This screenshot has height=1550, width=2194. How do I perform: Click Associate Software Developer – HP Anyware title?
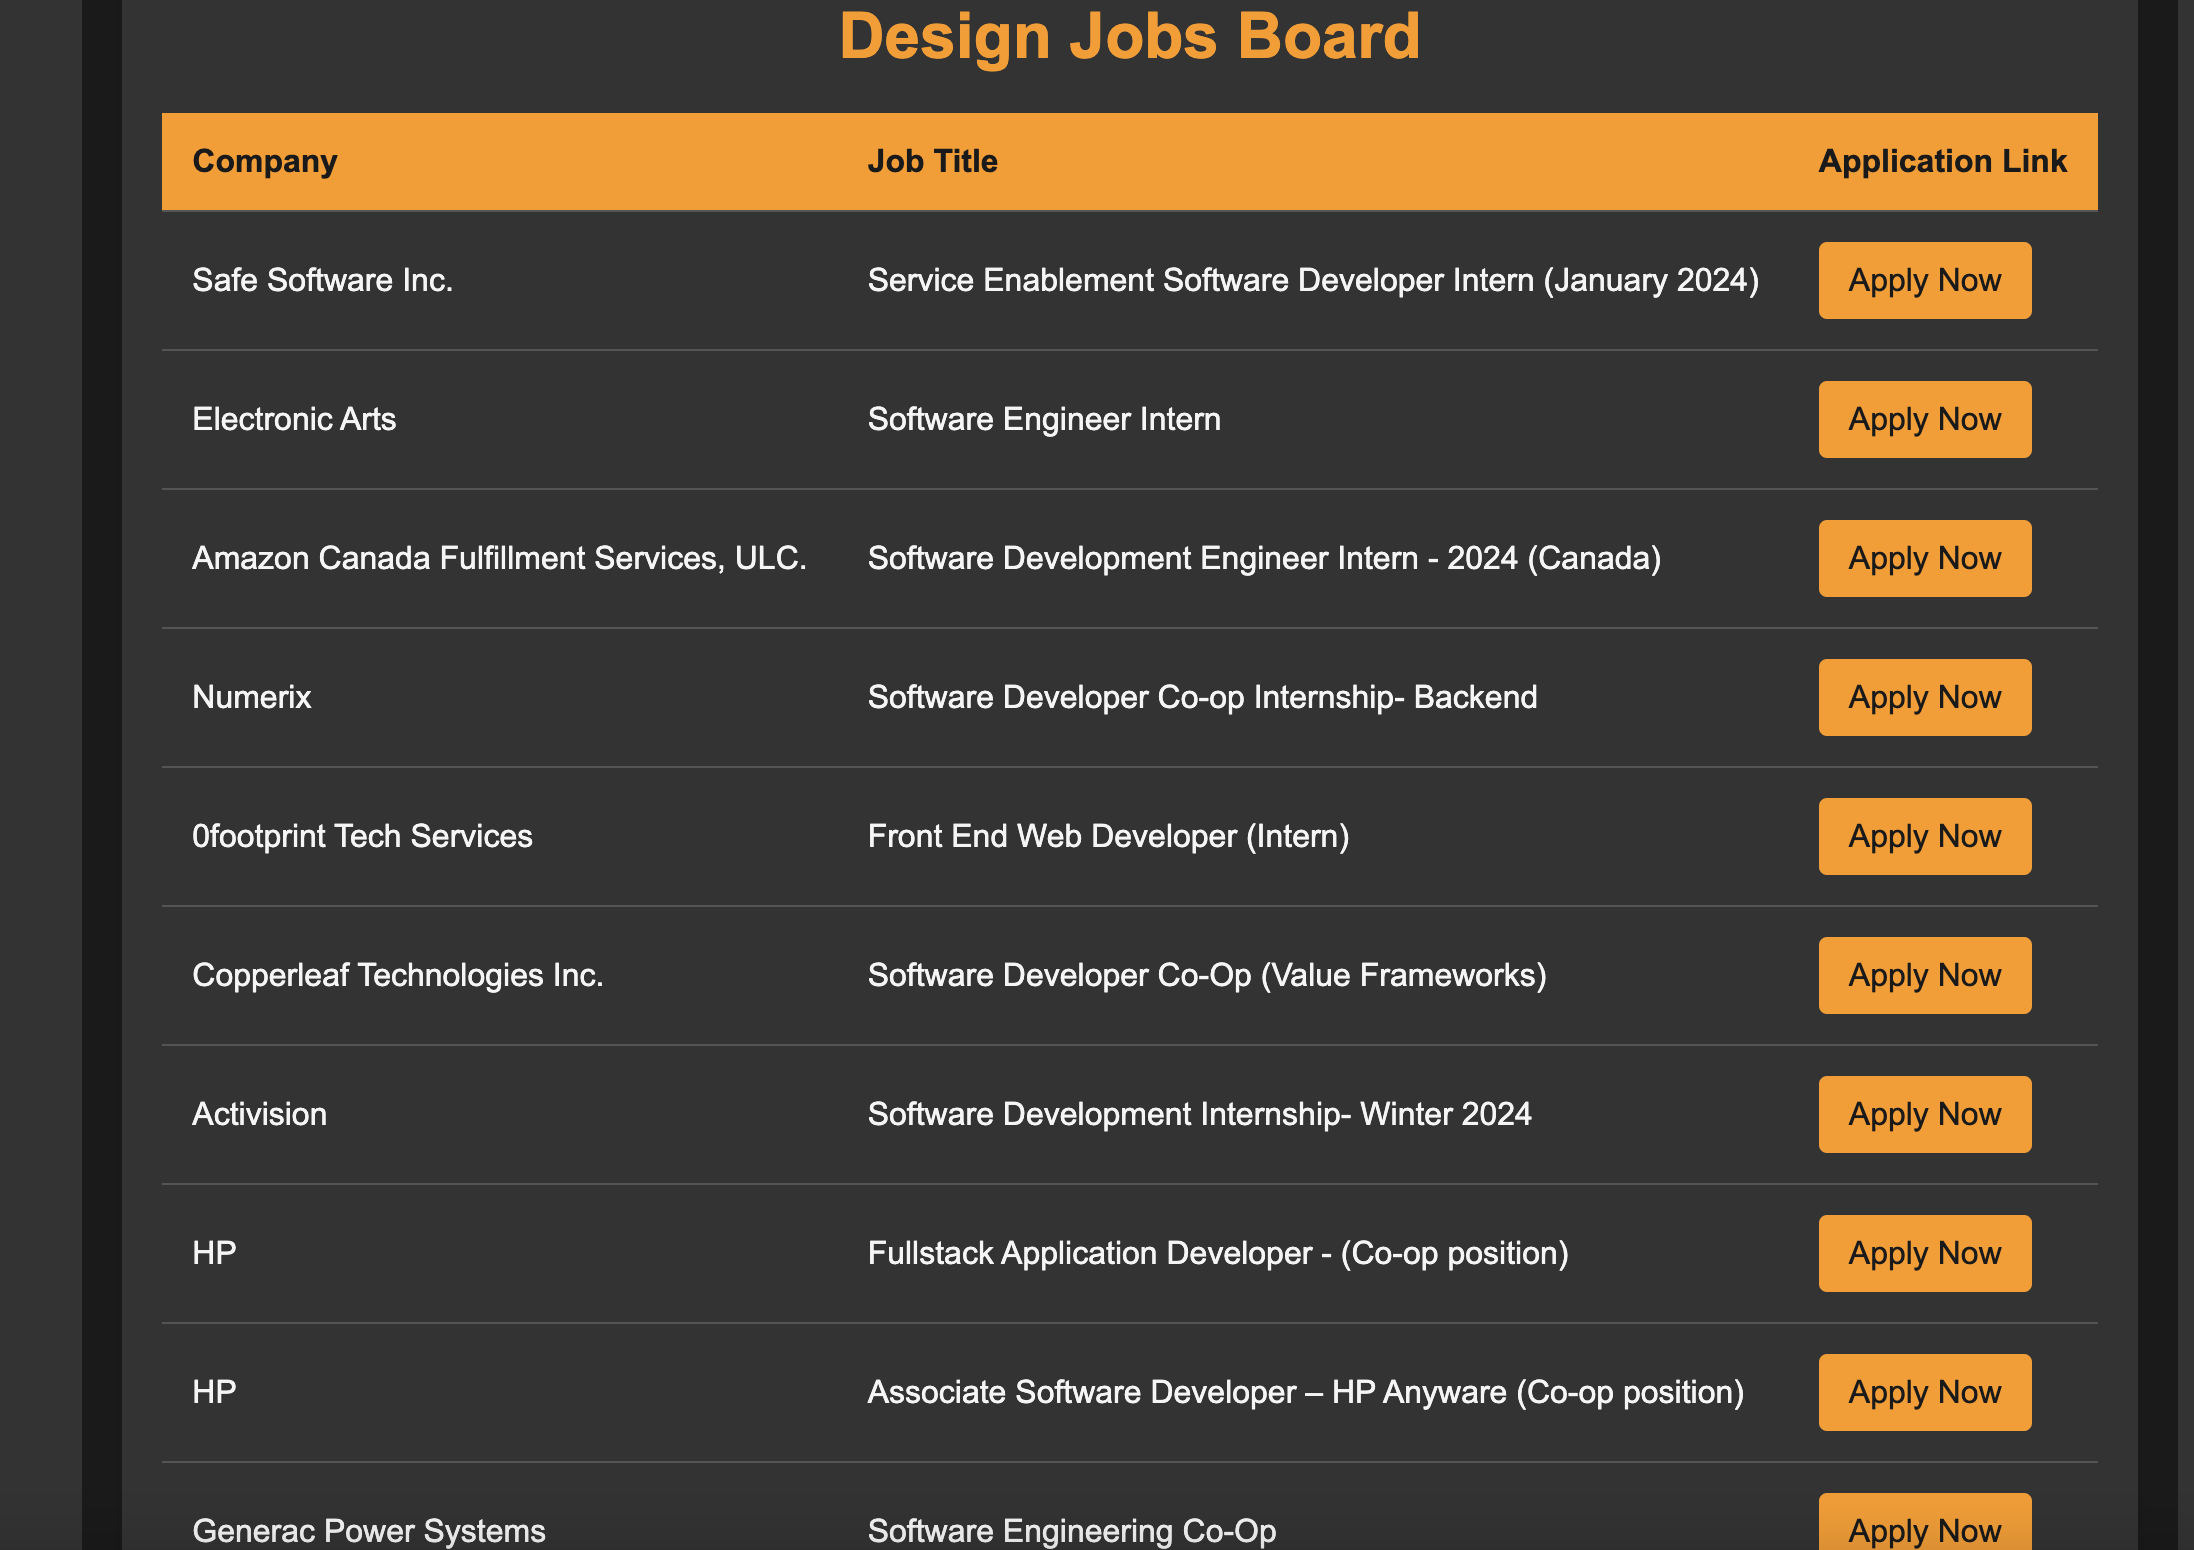point(1306,1392)
